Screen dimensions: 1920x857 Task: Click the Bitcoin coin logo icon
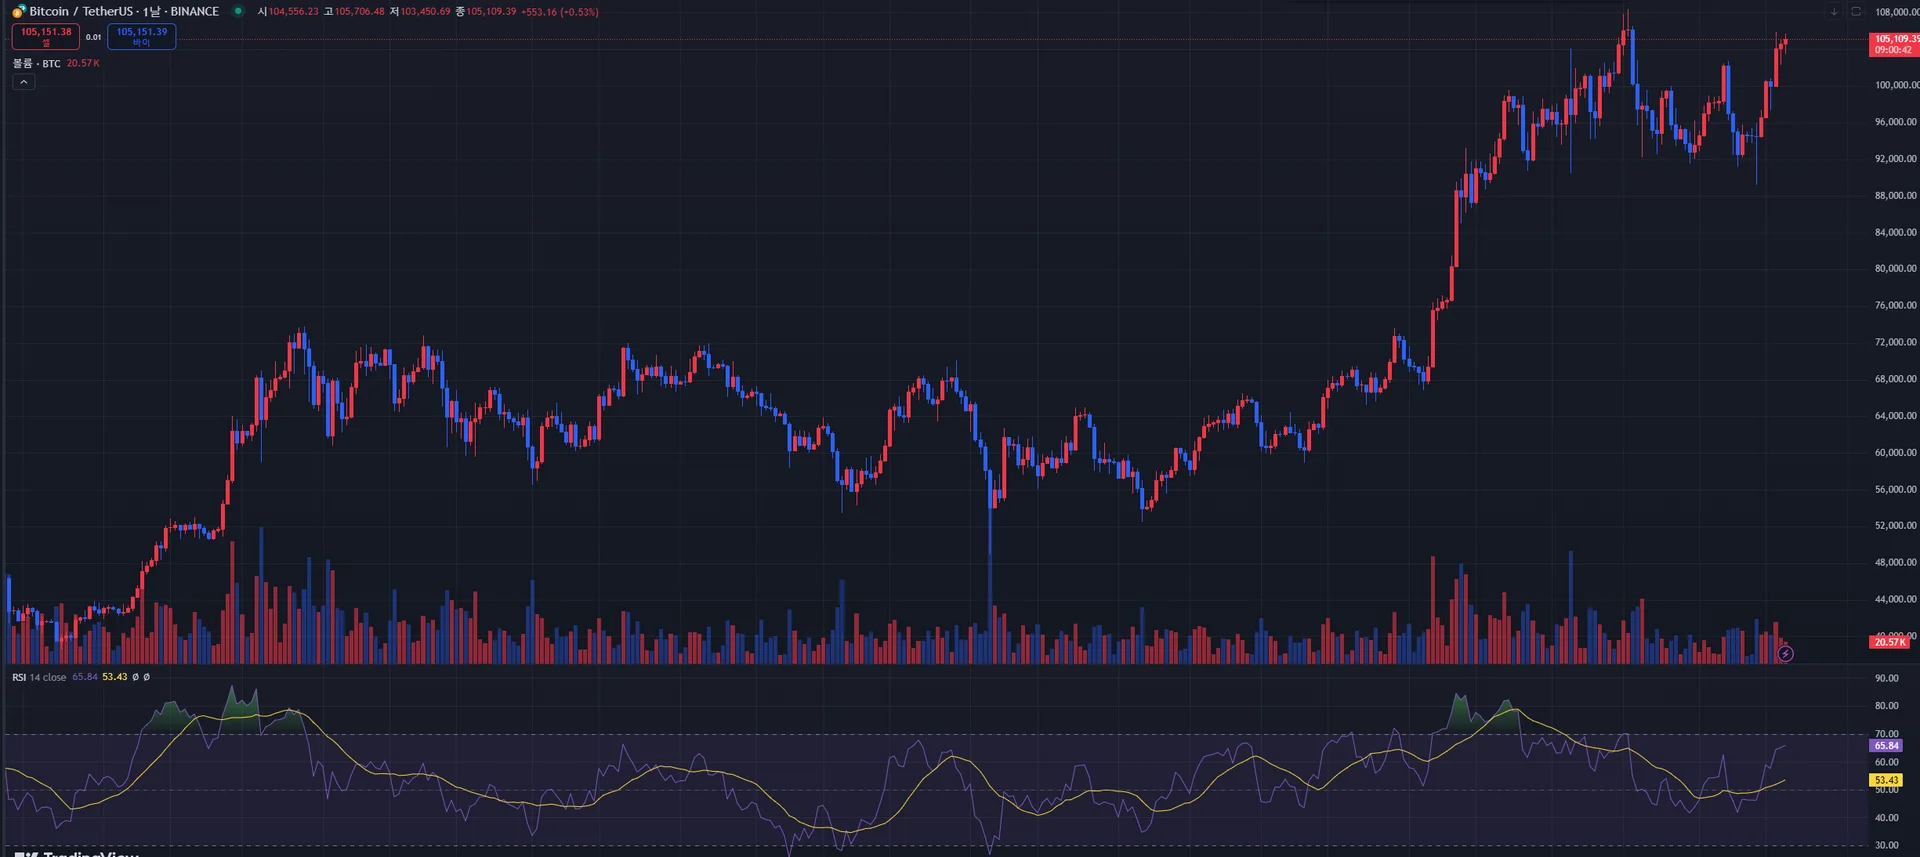(18, 12)
